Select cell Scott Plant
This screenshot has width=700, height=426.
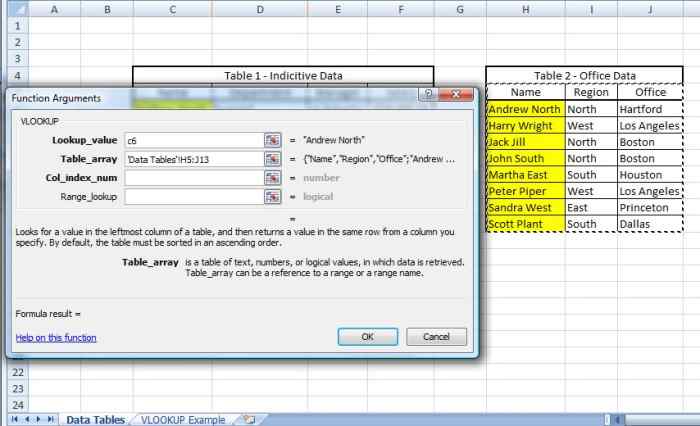click(x=525, y=224)
